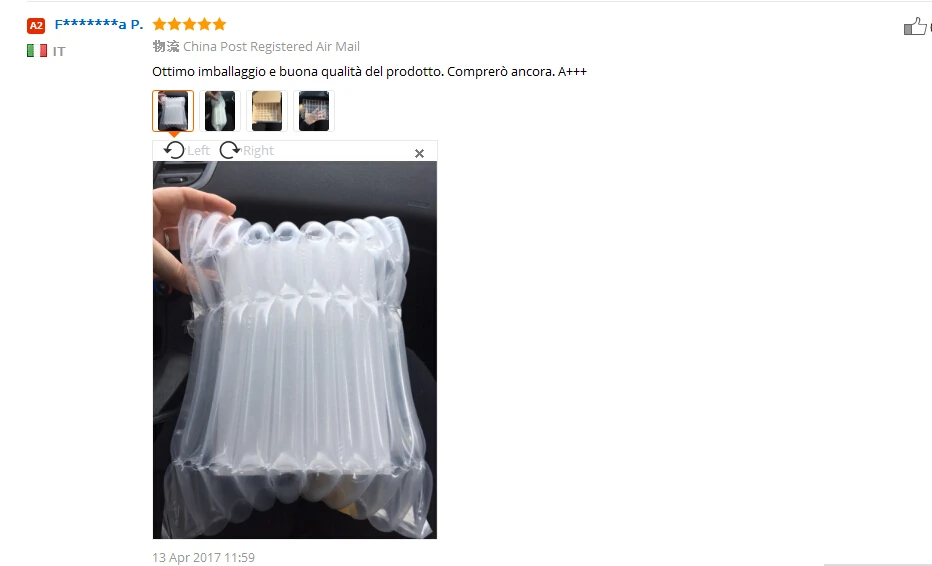Screen dimensions: 932x566
Task: Close the enlarged review photo viewer
Action: [419, 153]
